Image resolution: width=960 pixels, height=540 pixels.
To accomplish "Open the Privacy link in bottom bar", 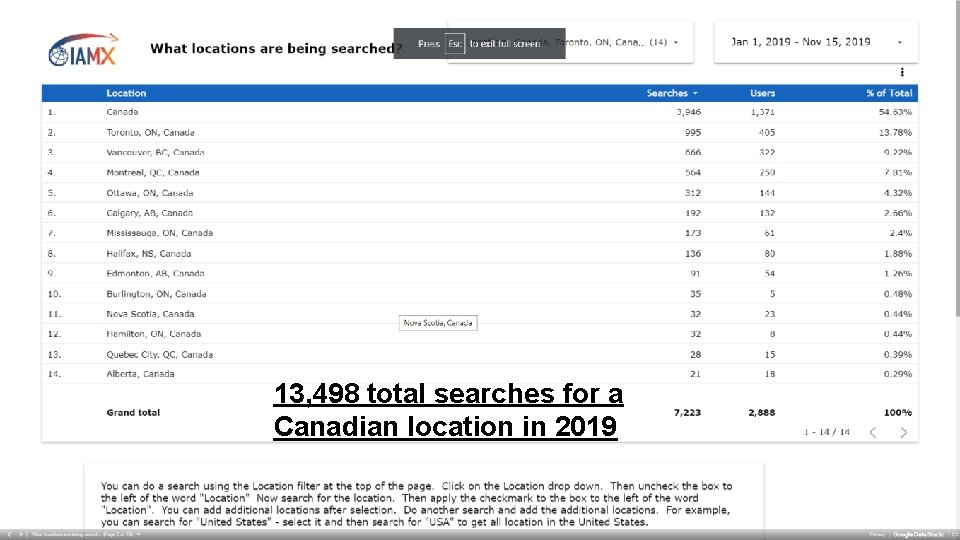I will [877, 534].
